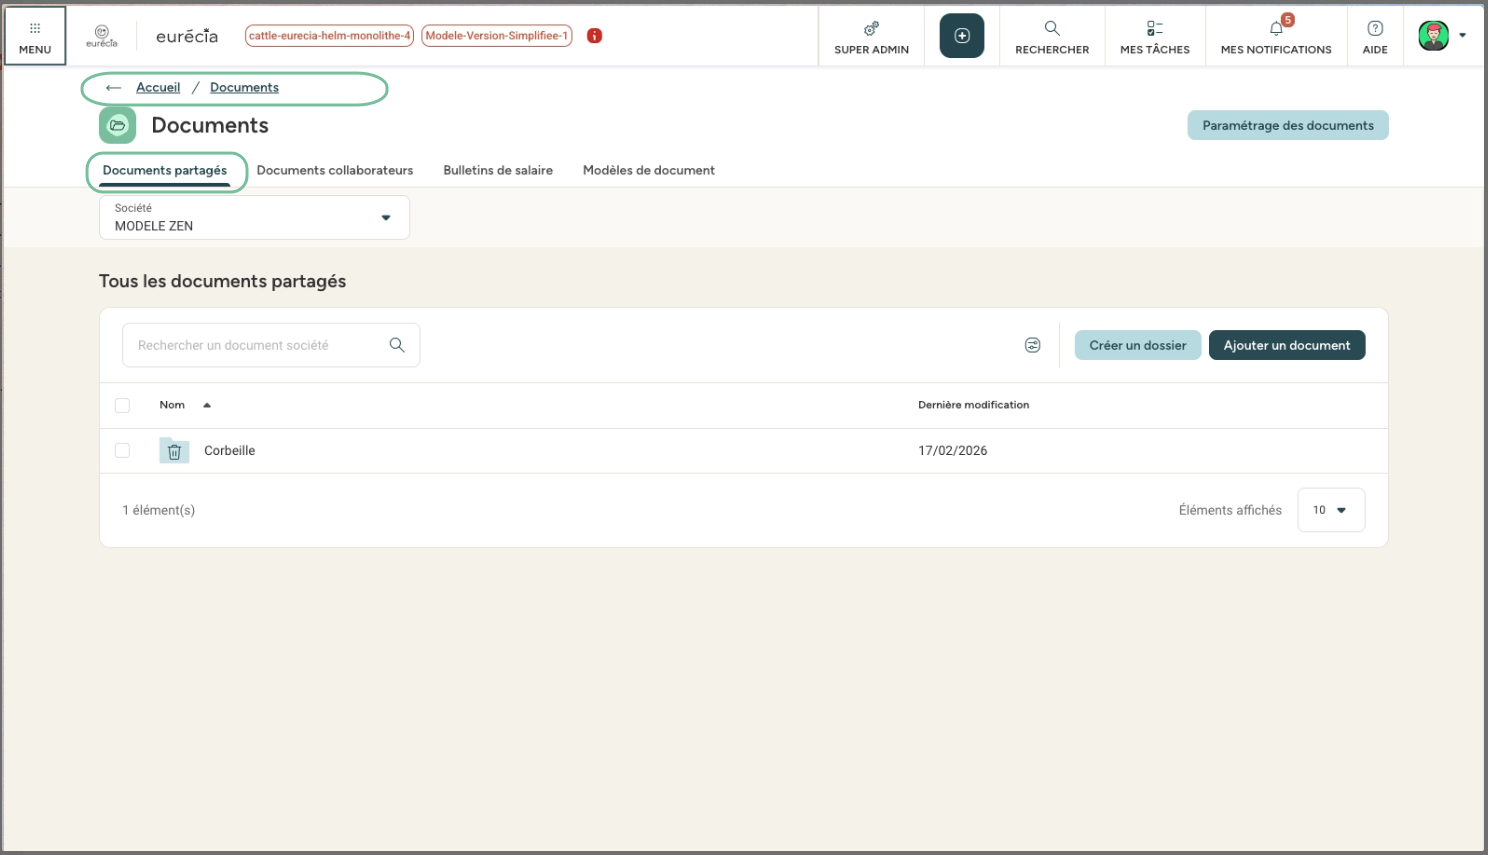
Task: Focus the Rechercher un document société field
Action: 255,345
